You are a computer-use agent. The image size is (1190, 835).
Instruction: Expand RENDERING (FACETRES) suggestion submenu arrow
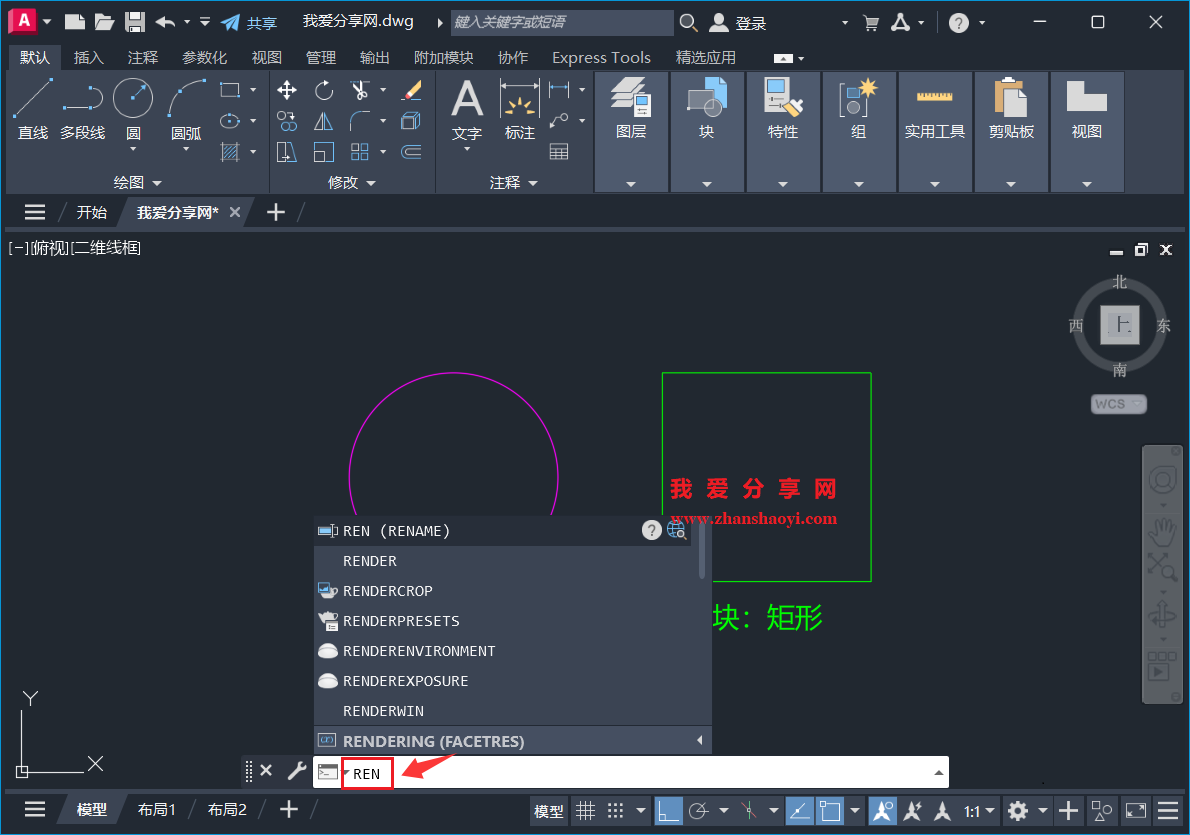pyautogui.click(x=699, y=740)
